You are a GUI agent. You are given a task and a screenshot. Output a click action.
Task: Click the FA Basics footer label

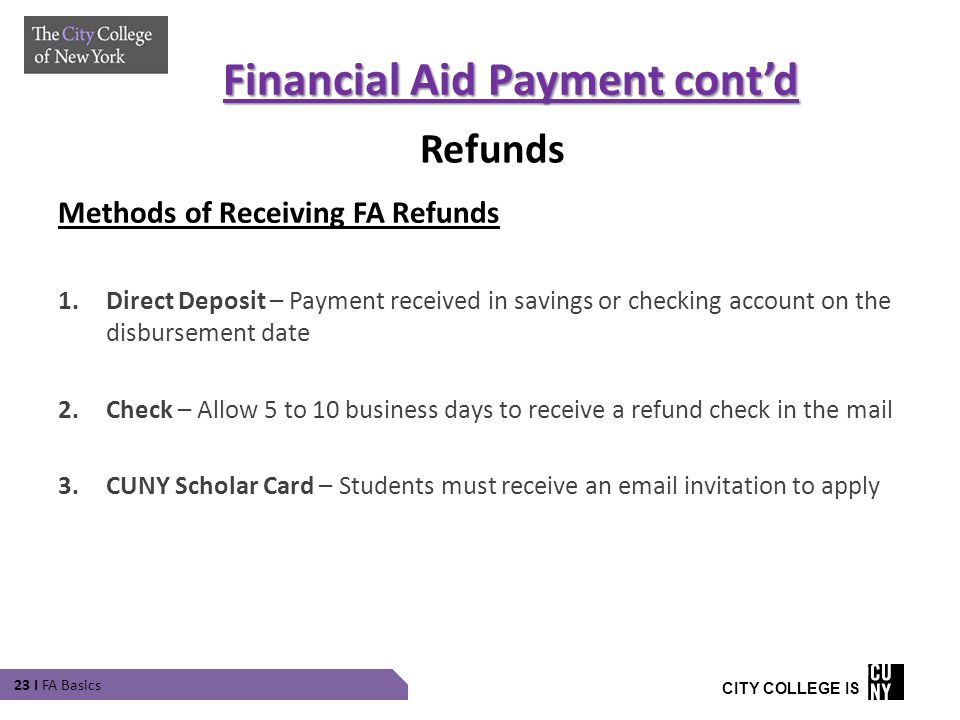pos(72,685)
